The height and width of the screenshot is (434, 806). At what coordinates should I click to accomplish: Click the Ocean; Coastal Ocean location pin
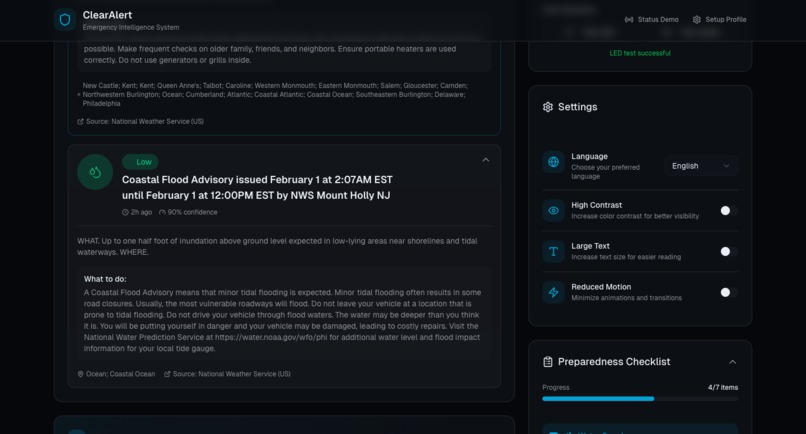pyautogui.click(x=80, y=374)
